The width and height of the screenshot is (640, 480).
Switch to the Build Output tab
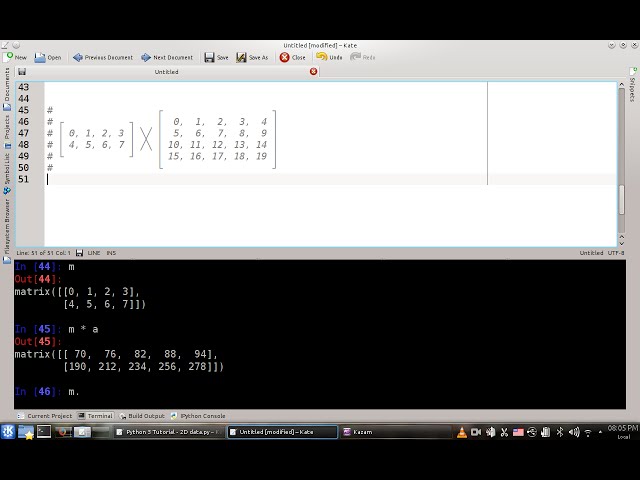(142, 416)
